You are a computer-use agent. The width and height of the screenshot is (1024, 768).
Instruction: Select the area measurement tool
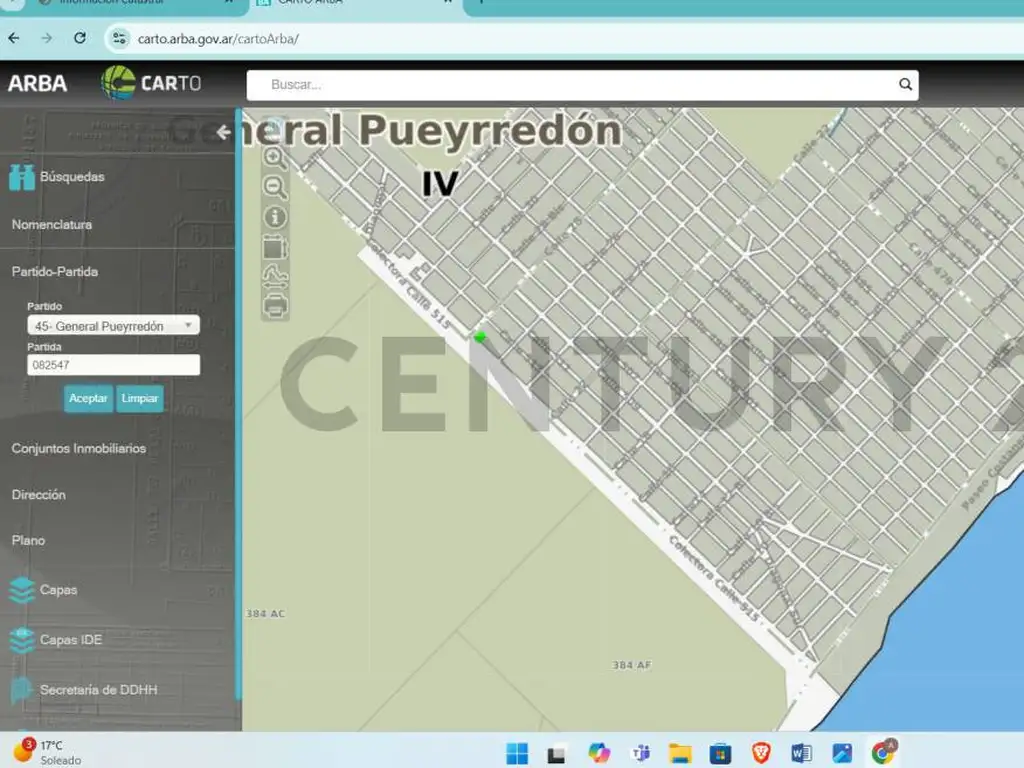275,246
